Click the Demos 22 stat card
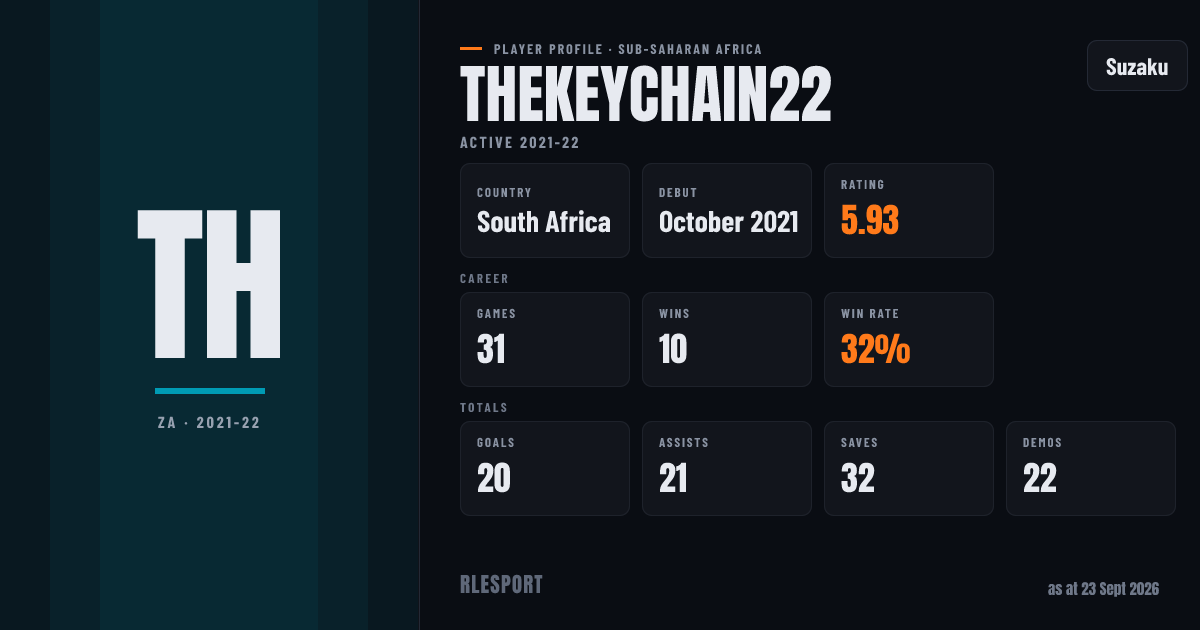The image size is (1200, 630). click(x=1091, y=469)
